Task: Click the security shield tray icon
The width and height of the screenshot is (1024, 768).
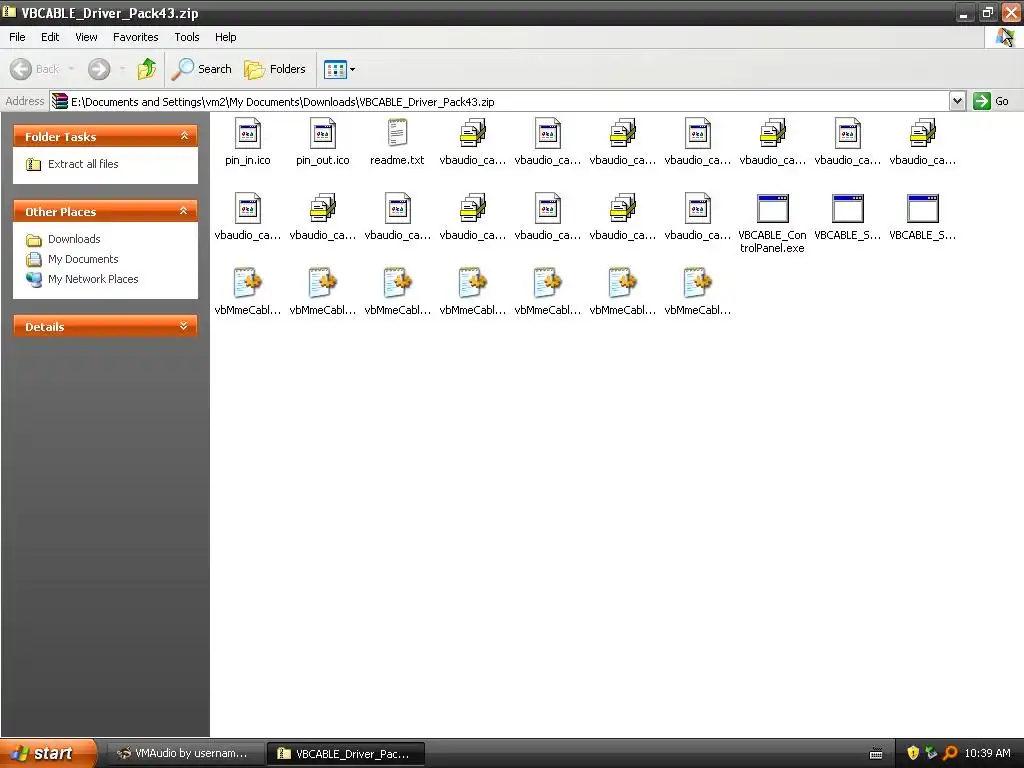Action: pyautogui.click(x=913, y=753)
